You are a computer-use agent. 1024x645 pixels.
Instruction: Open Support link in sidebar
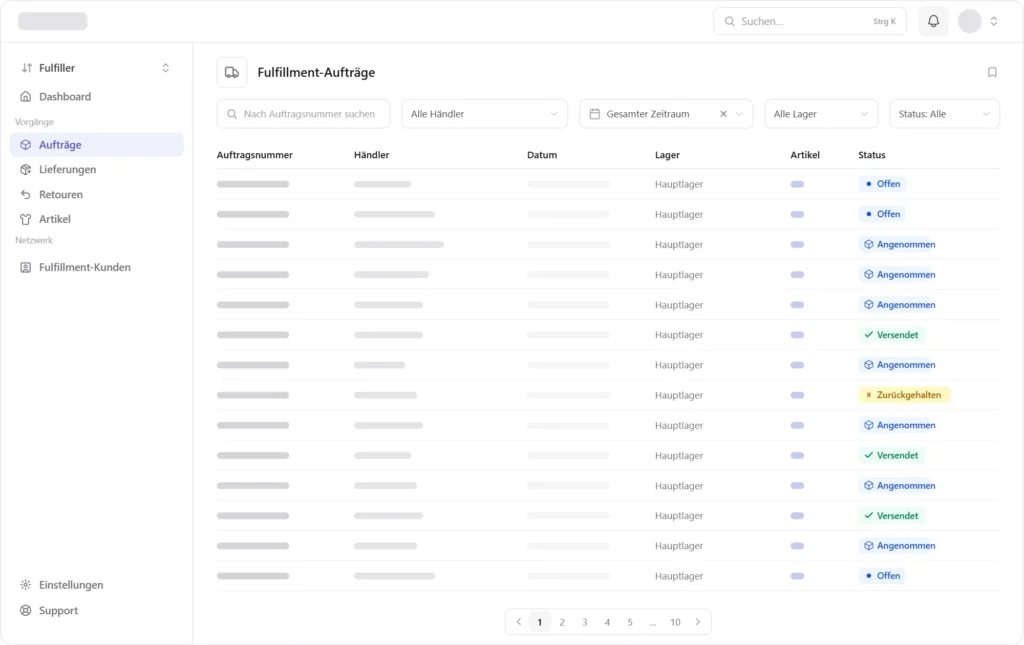click(x=95, y=610)
